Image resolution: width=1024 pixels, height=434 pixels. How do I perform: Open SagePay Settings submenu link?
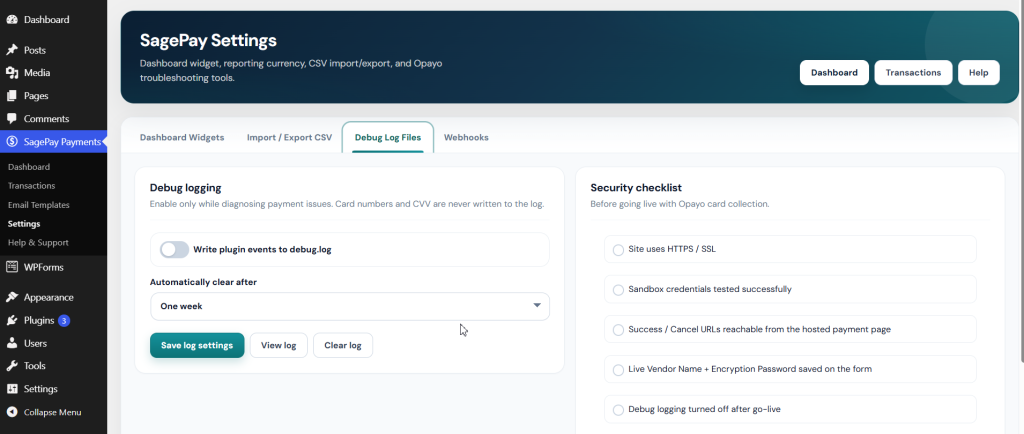tap(24, 224)
